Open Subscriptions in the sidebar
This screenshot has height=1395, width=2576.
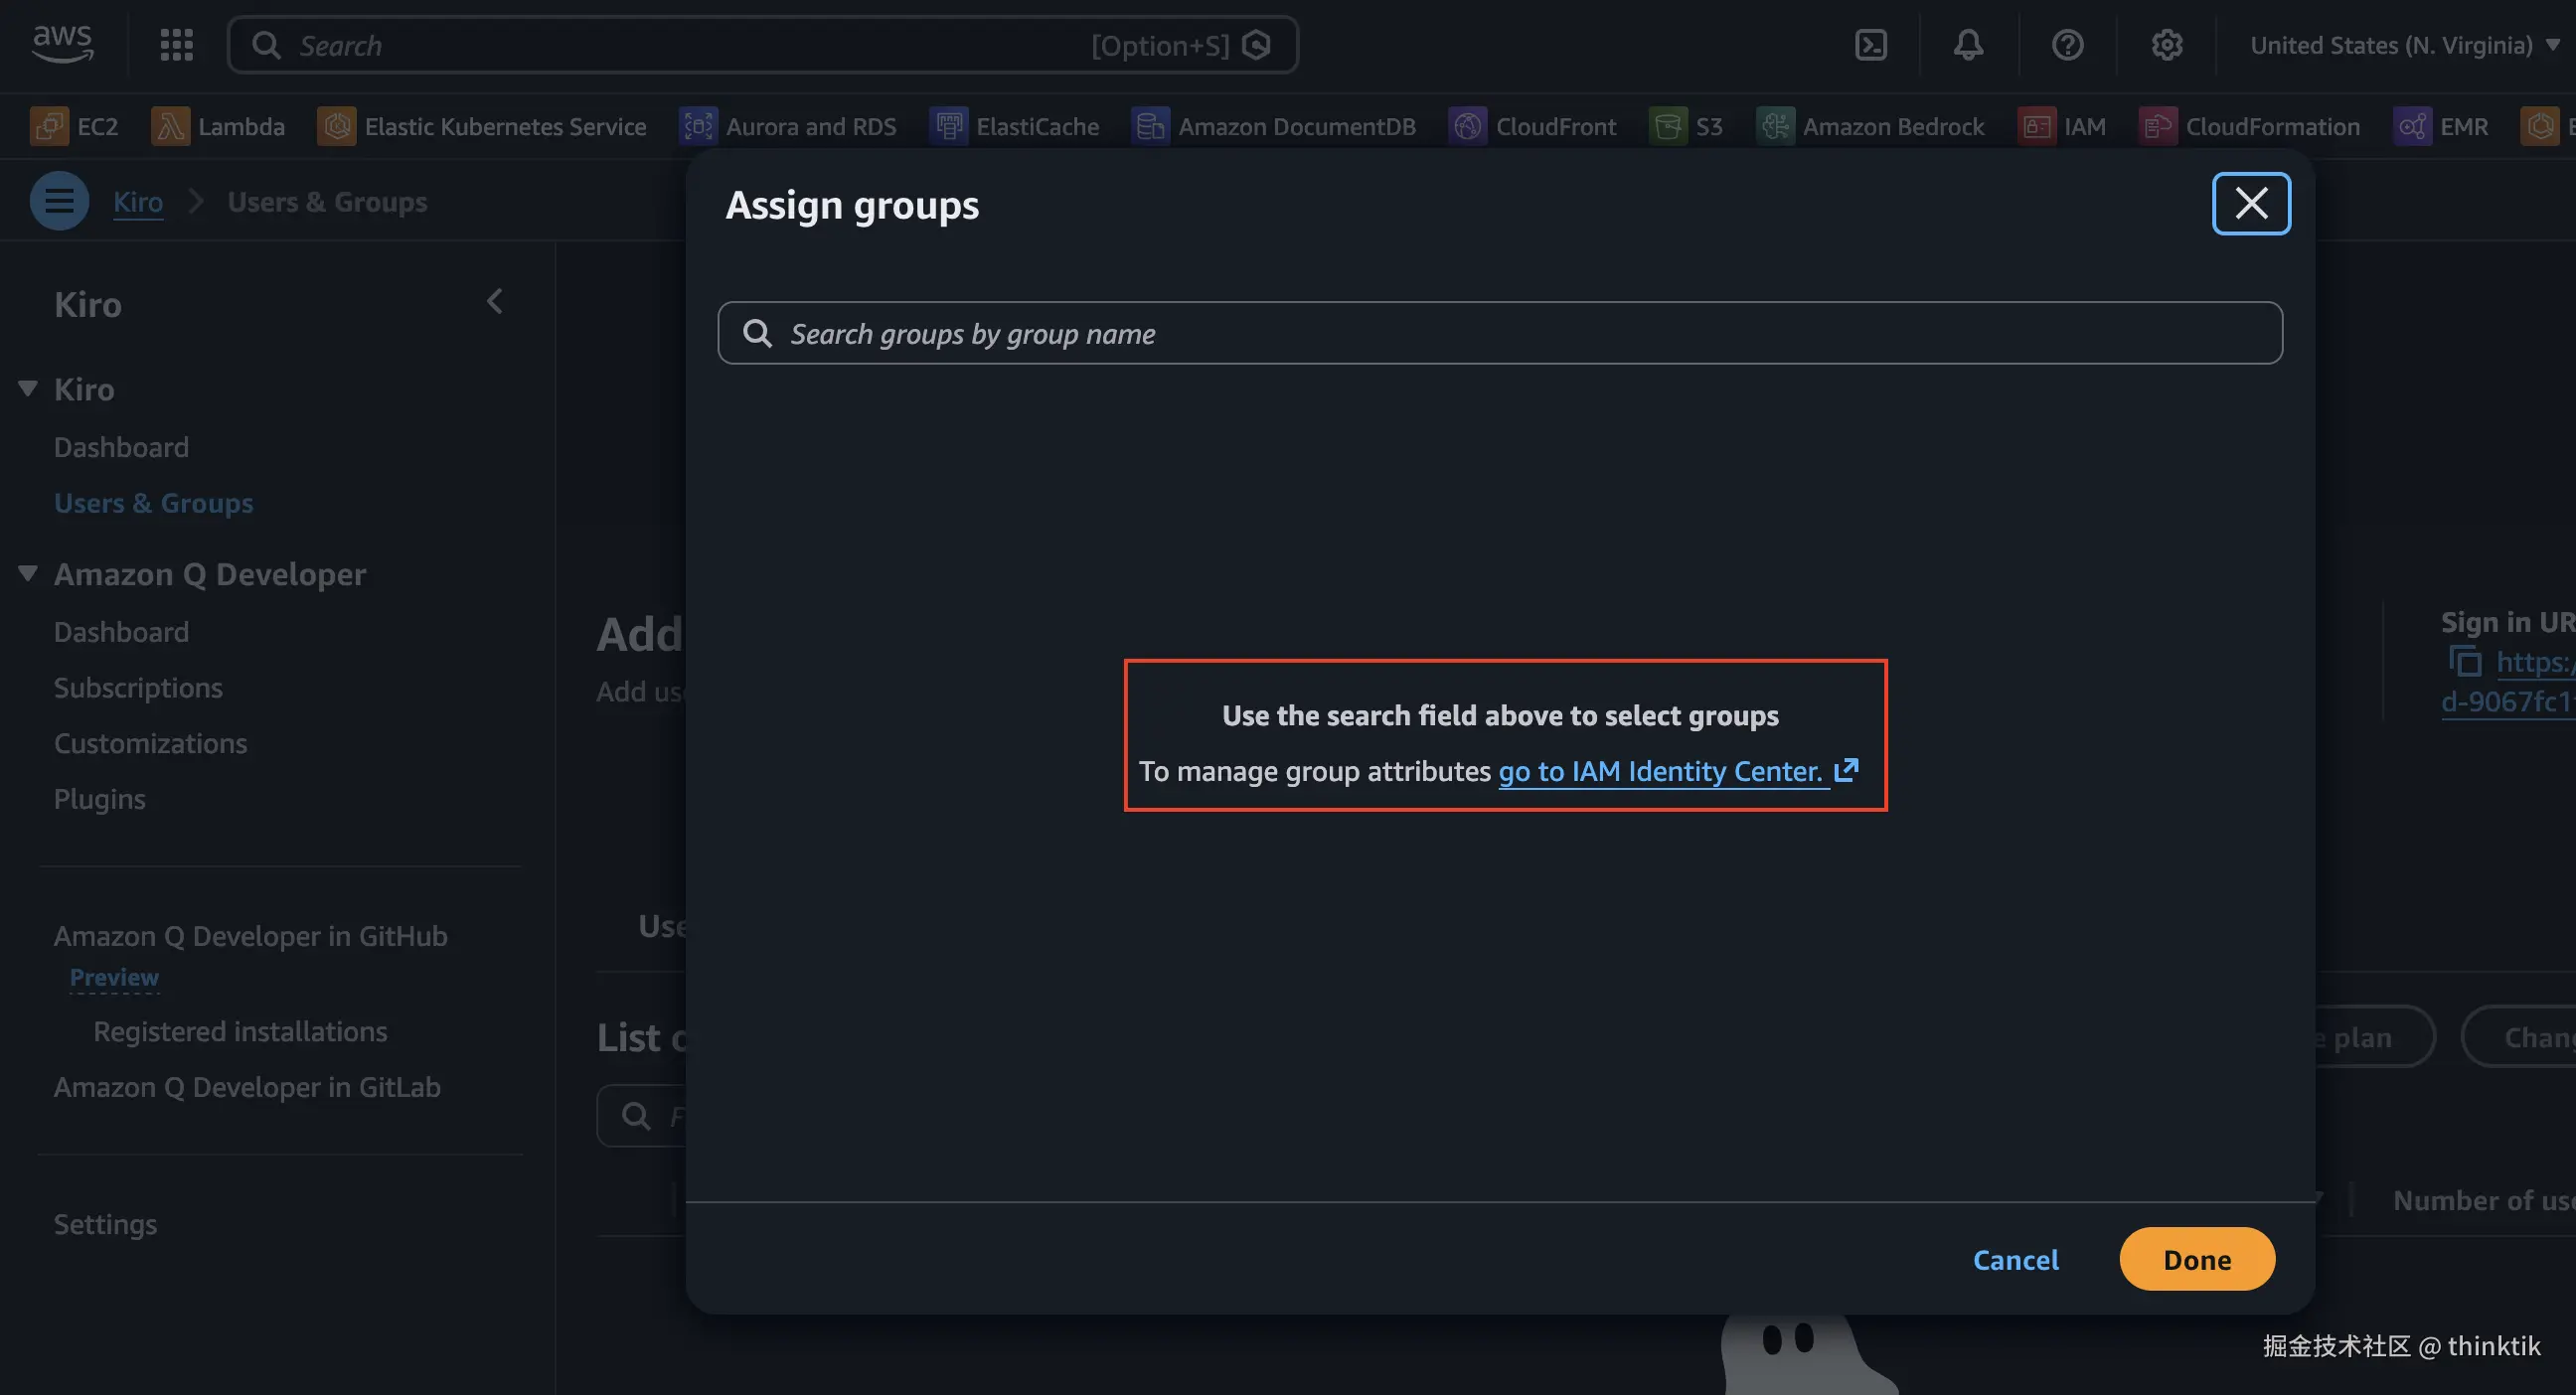(x=138, y=688)
